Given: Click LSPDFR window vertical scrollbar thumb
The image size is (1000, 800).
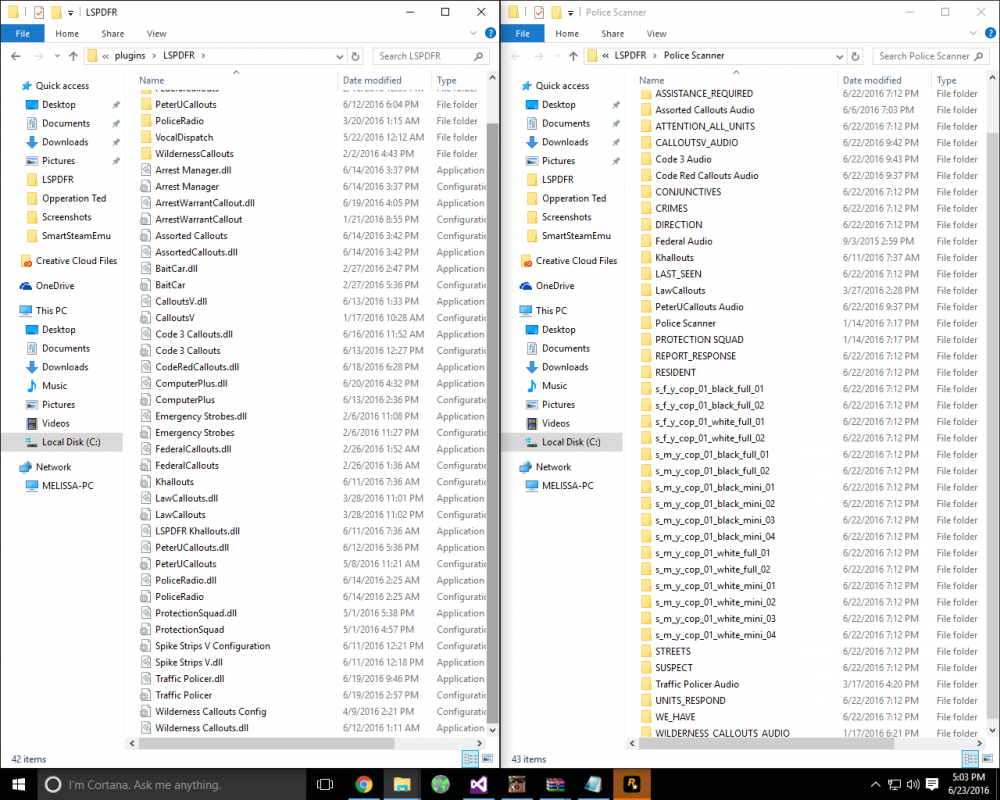Looking at the screenshot, I should point(492,421).
